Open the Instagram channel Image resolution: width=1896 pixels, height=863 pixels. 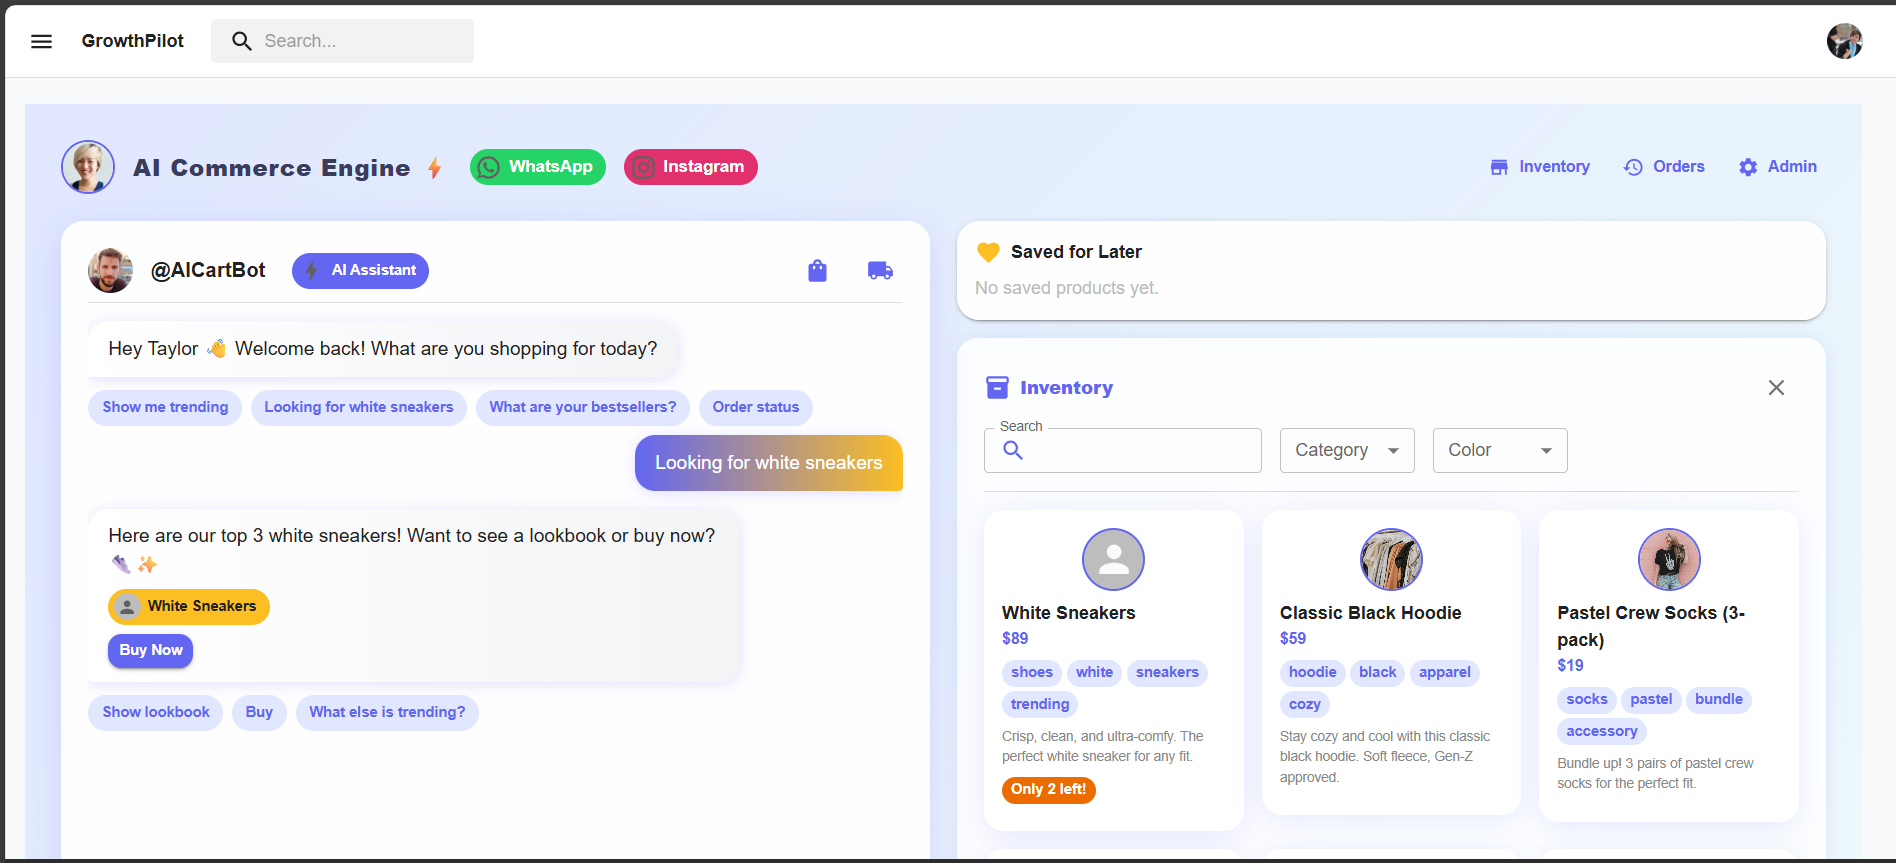(691, 167)
